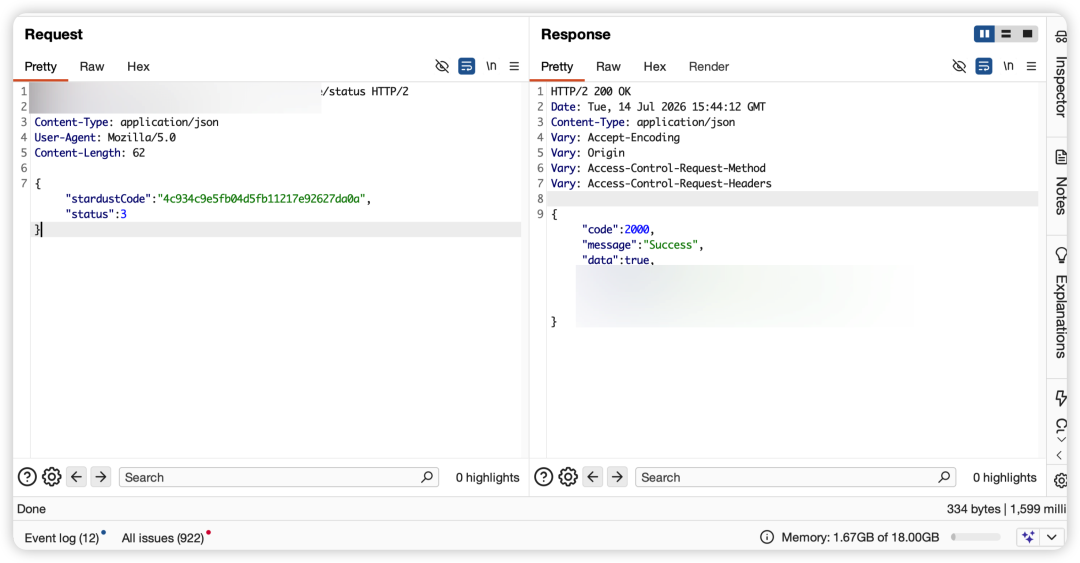Click the memory usage progress bar

(x=975, y=537)
